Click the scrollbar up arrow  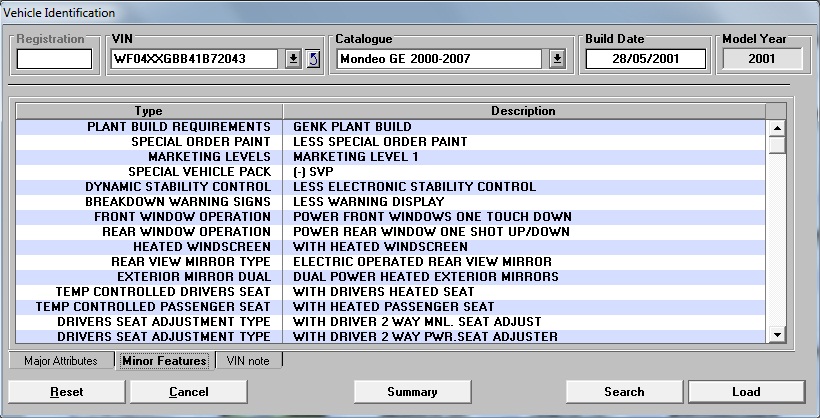point(776,127)
